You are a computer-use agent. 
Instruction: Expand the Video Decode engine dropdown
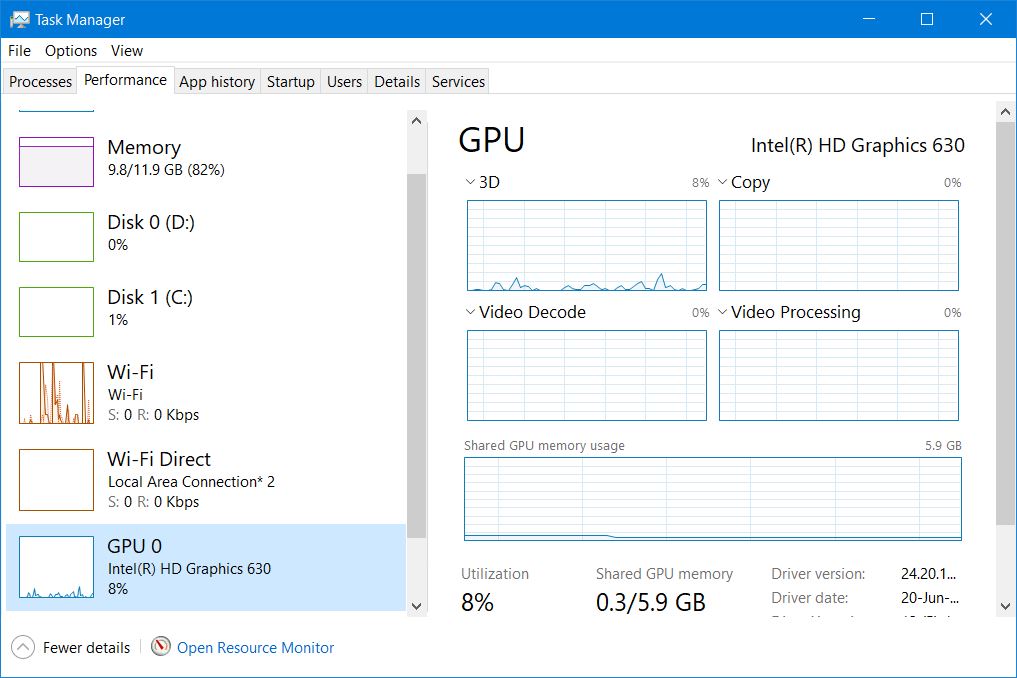tap(471, 312)
